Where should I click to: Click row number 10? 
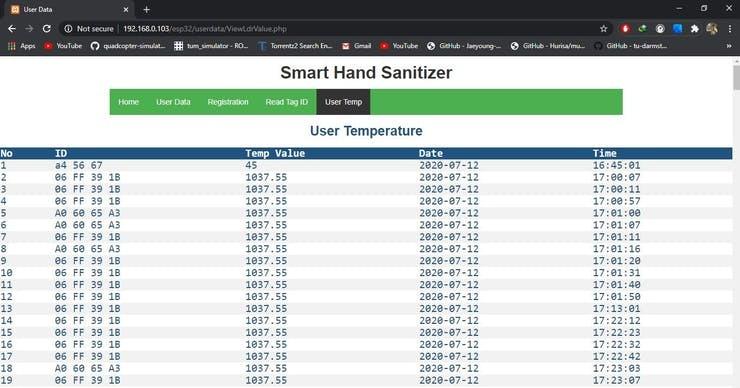(7, 273)
